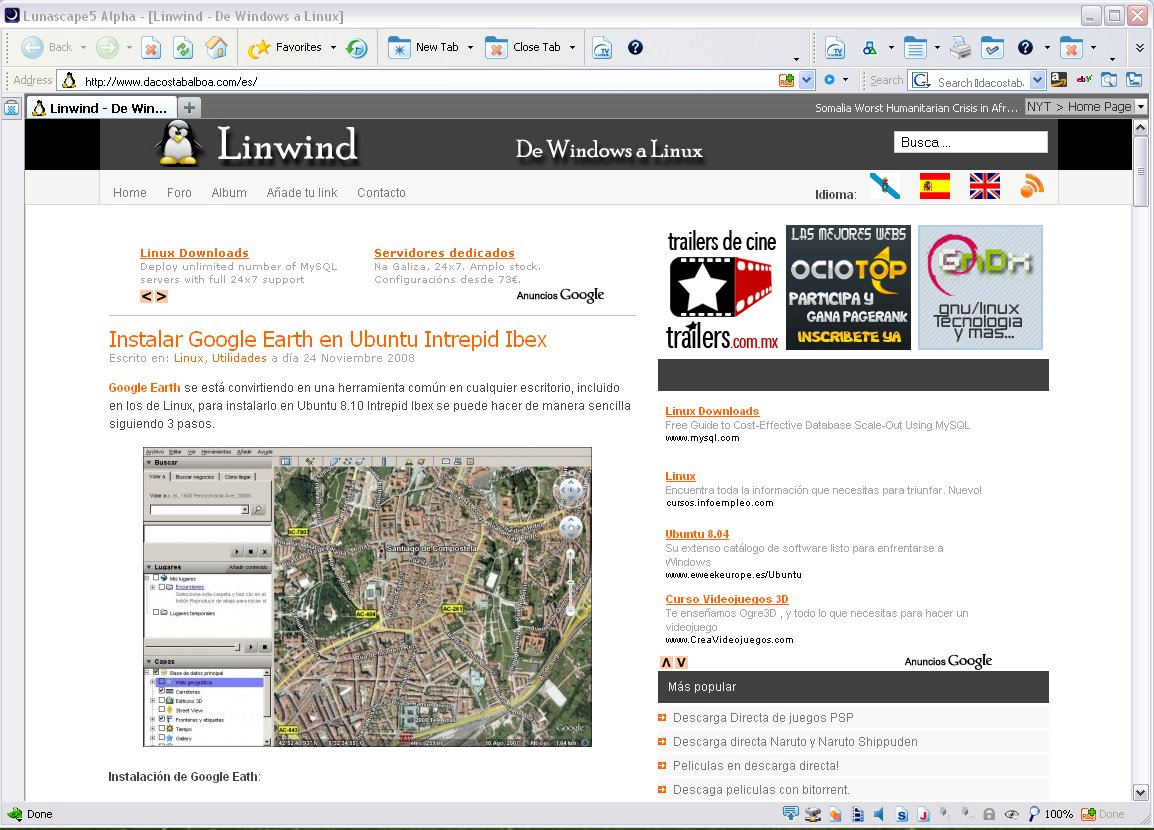1154x830 pixels.
Task: Click the Somalia Worst Humanitarian Crisis headline ticker
Action: (916, 107)
